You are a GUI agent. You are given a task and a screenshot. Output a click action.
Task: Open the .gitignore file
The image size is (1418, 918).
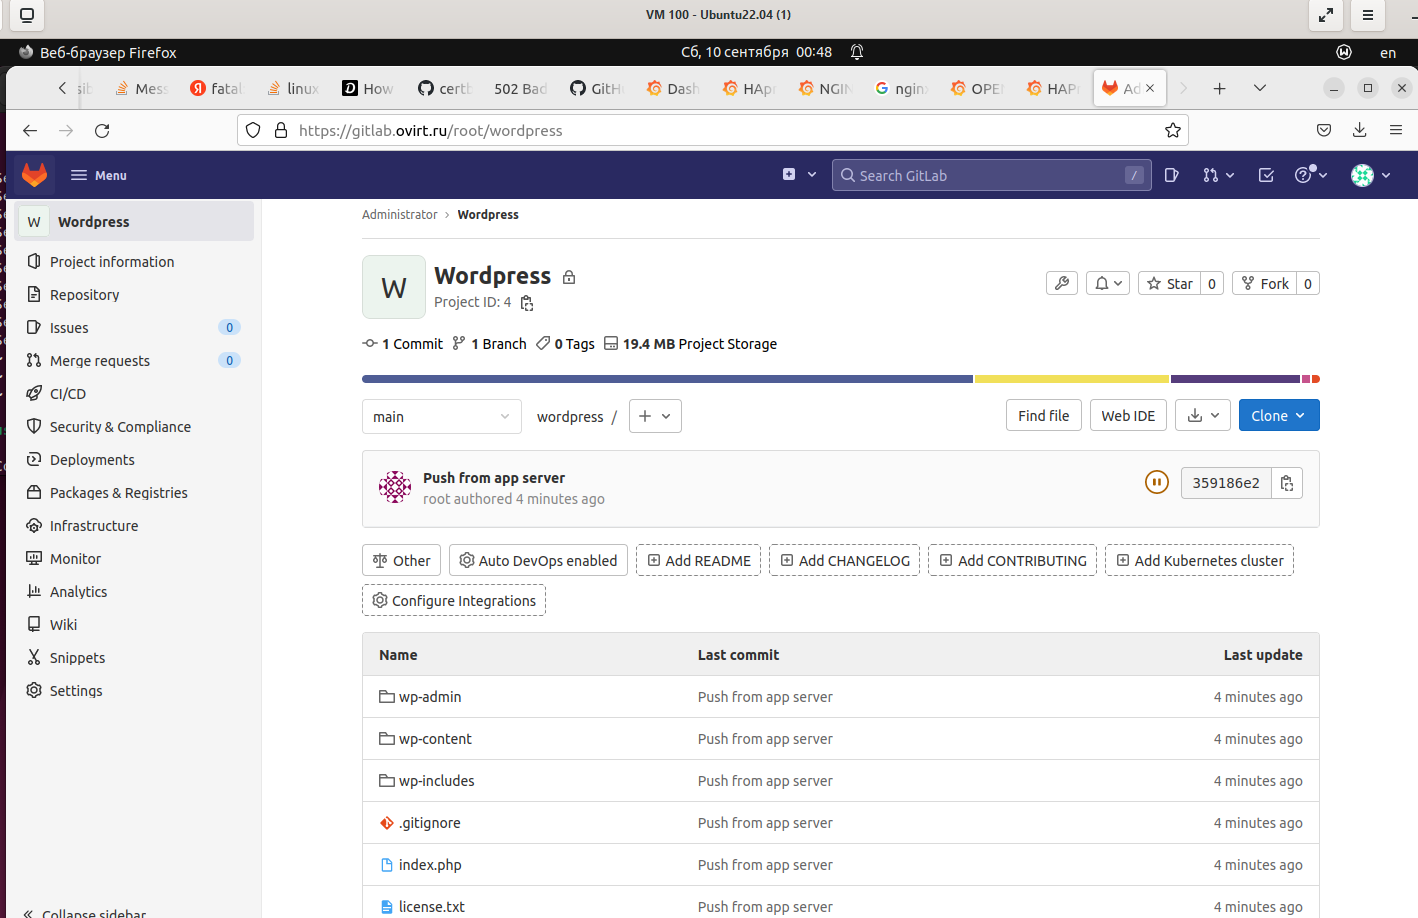[x=430, y=823]
